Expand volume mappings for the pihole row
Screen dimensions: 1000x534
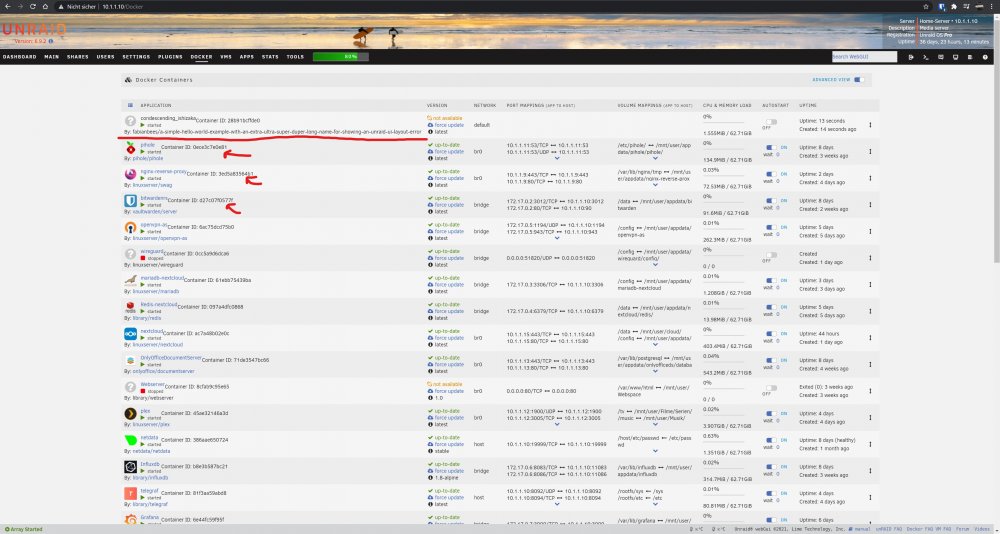(x=655, y=158)
